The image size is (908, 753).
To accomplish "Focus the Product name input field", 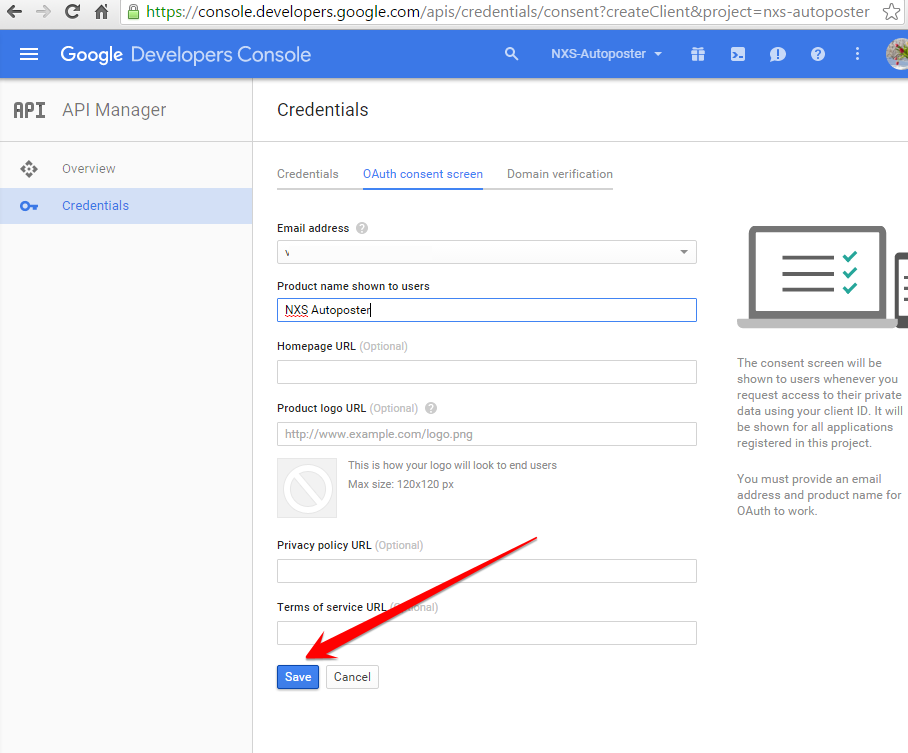I will (x=486, y=310).
